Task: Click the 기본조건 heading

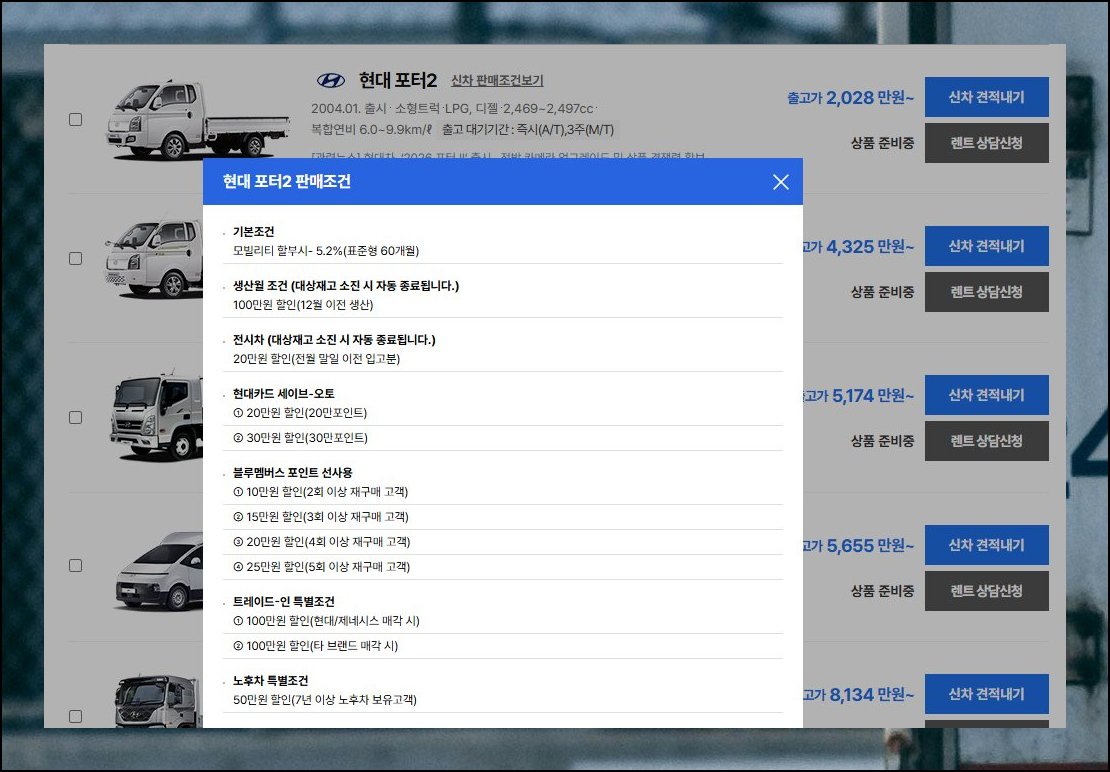Action: click(x=253, y=232)
